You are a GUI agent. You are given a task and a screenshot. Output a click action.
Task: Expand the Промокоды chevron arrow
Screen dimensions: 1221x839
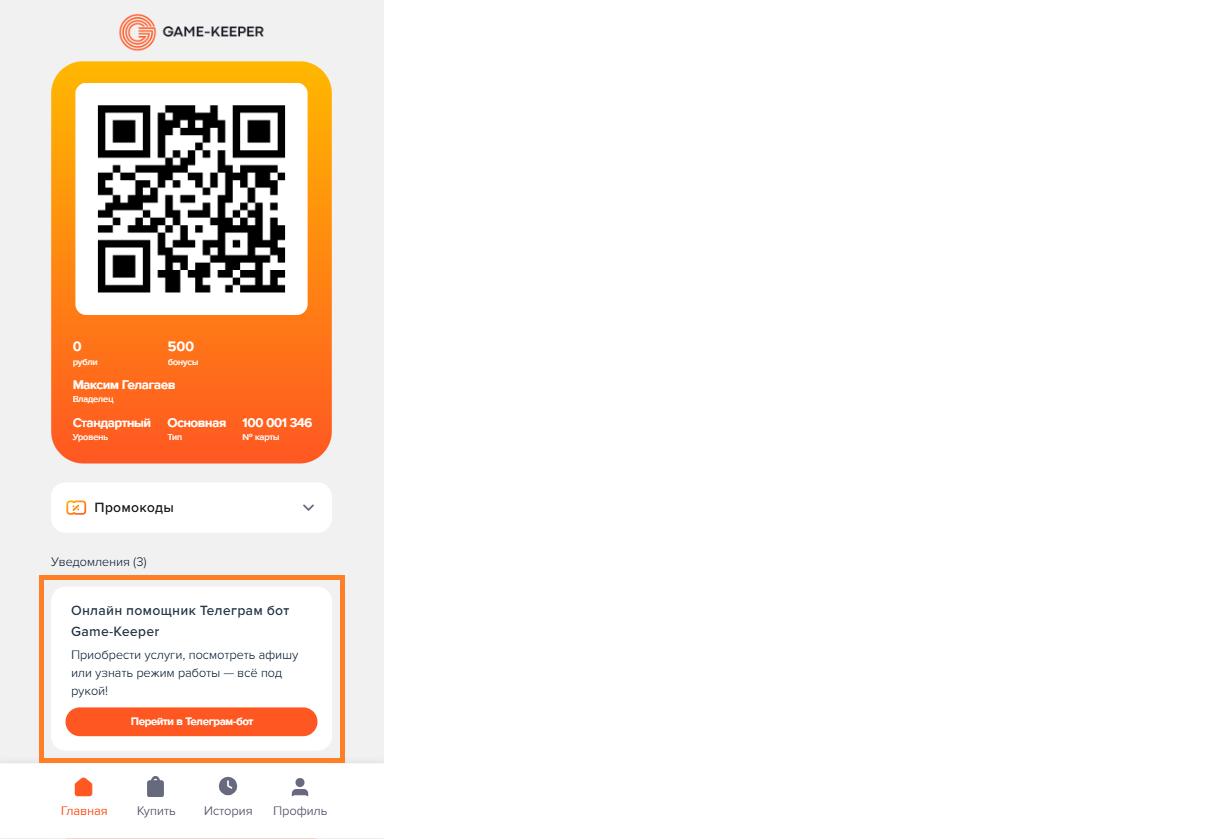308,507
